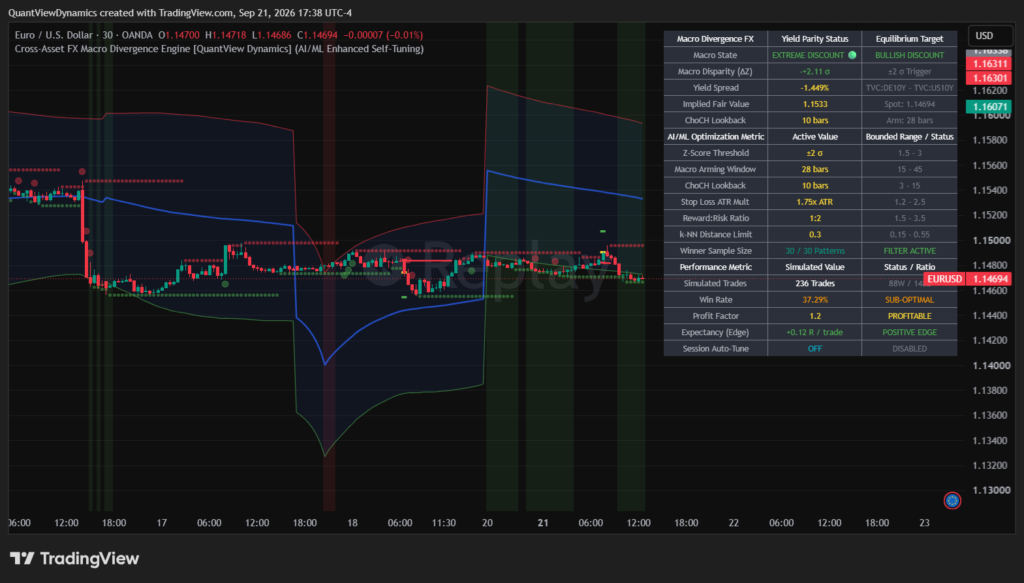Click the 'AI/ML Optimization Metric' header
The height and width of the screenshot is (583, 1024).
[715, 136]
